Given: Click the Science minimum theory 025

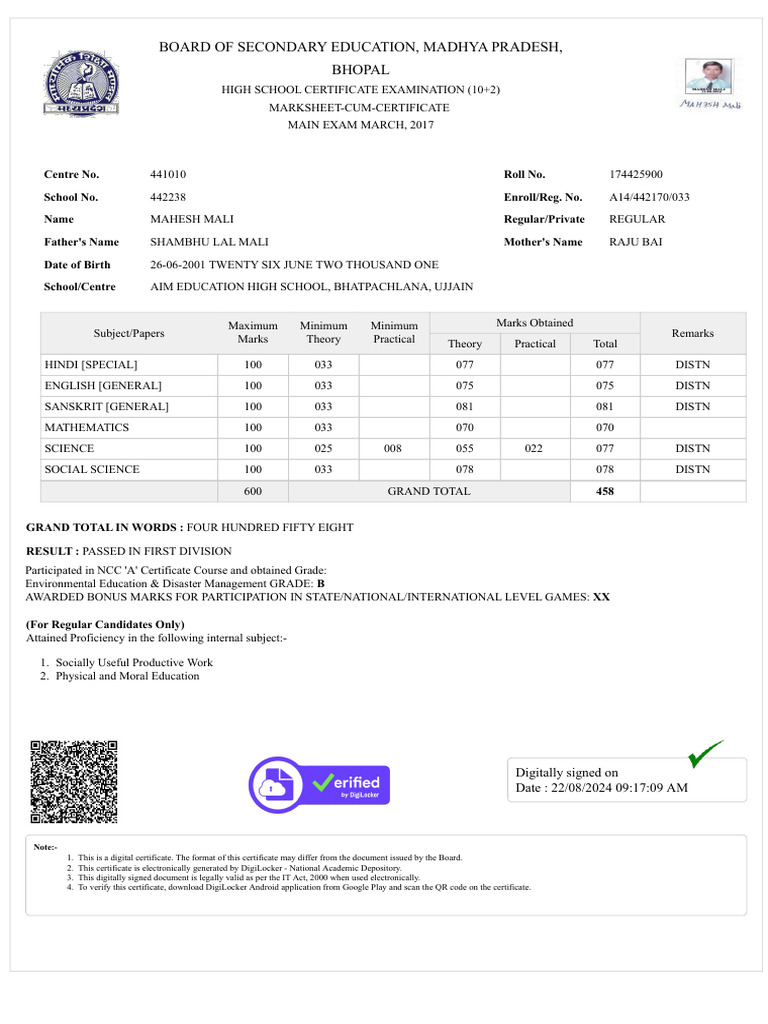Looking at the screenshot, I should [323, 449].
